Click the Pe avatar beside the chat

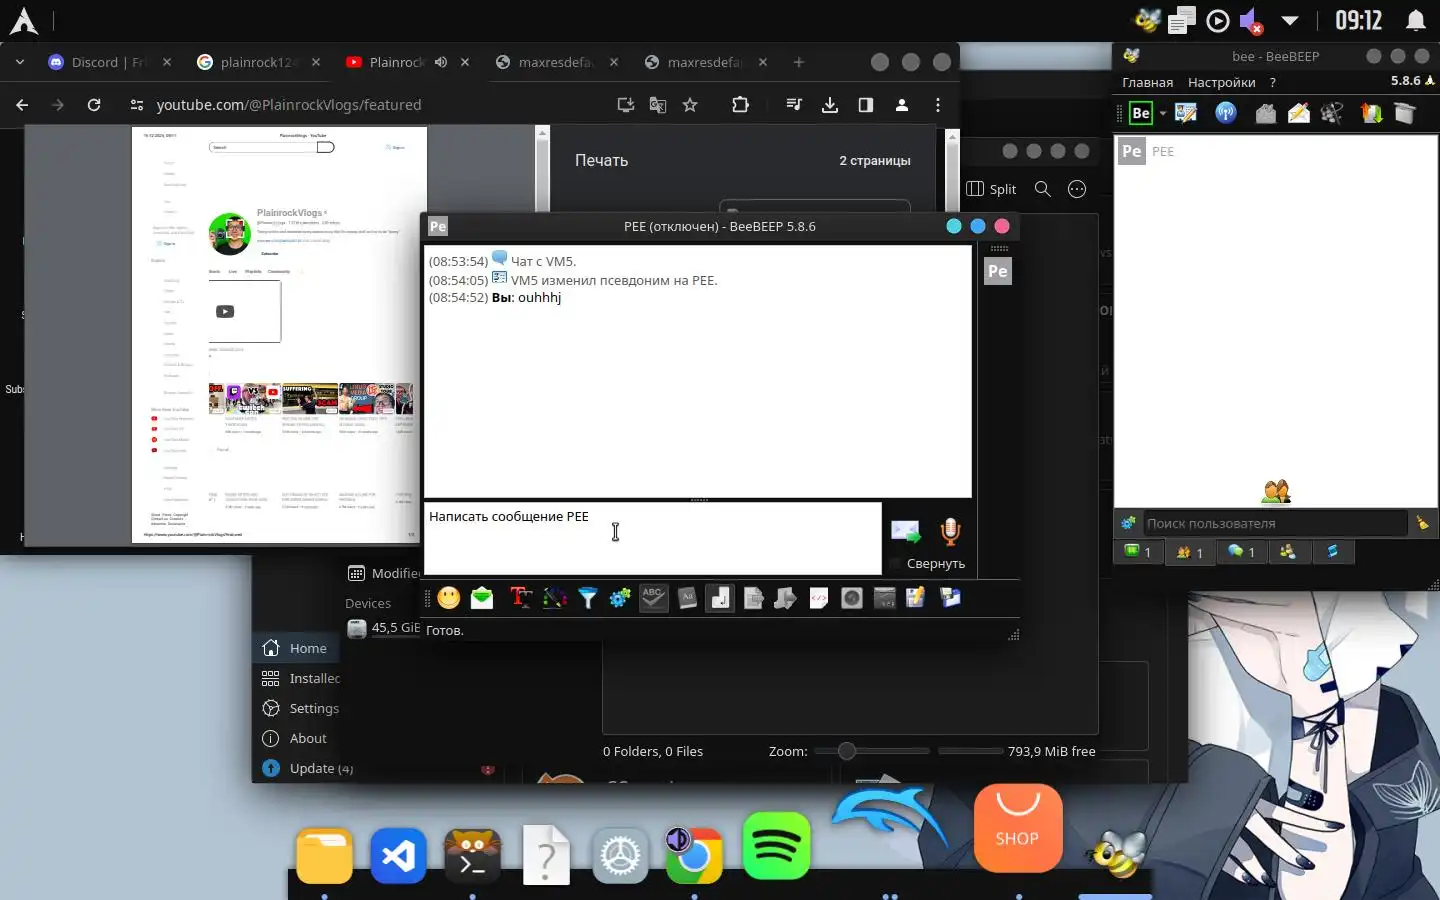[997, 271]
